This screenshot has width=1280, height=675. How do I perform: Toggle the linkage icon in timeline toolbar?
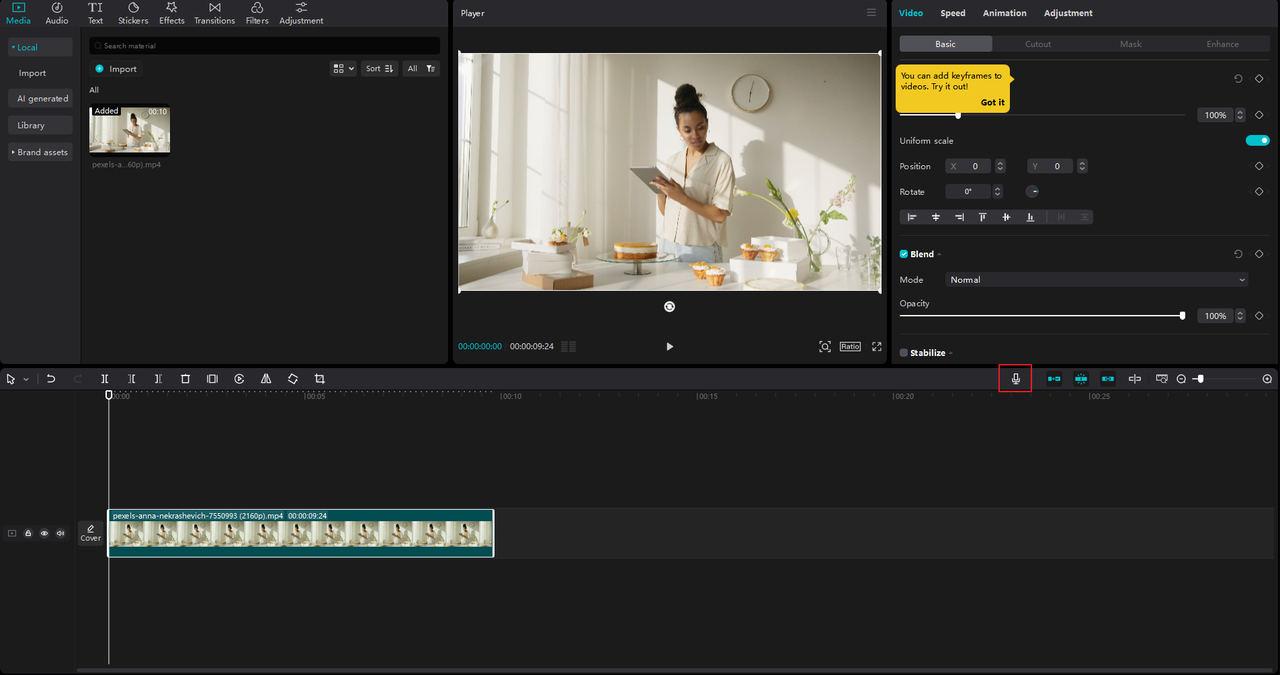coord(1108,379)
